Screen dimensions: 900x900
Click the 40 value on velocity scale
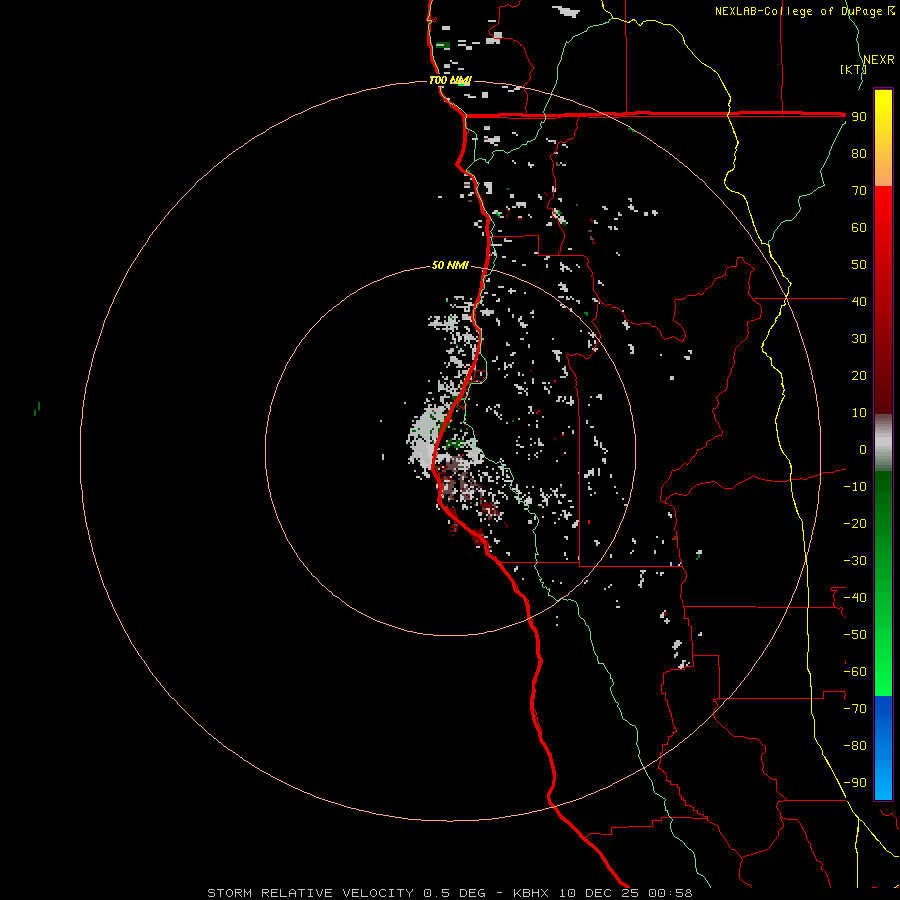(x=859, y=301)
